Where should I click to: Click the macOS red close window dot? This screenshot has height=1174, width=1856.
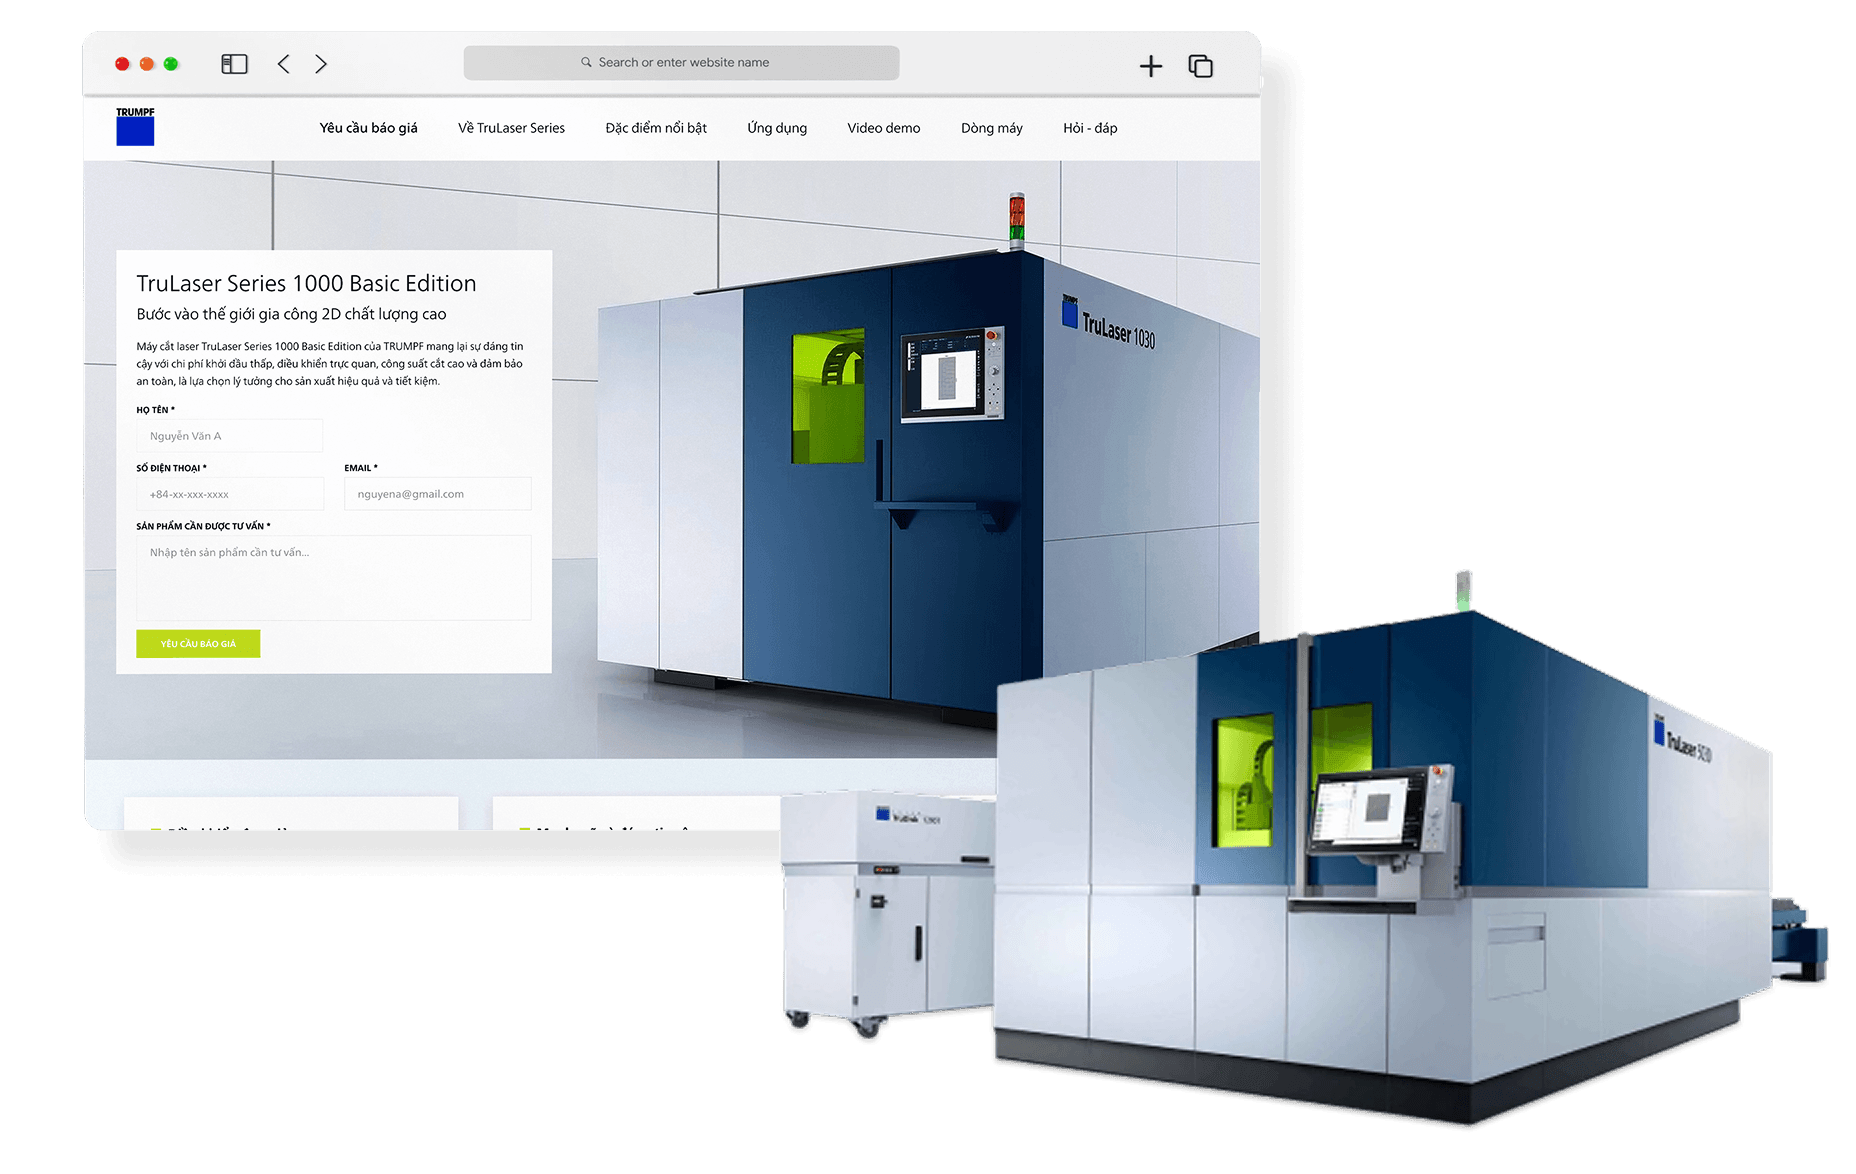coord(122,64)
